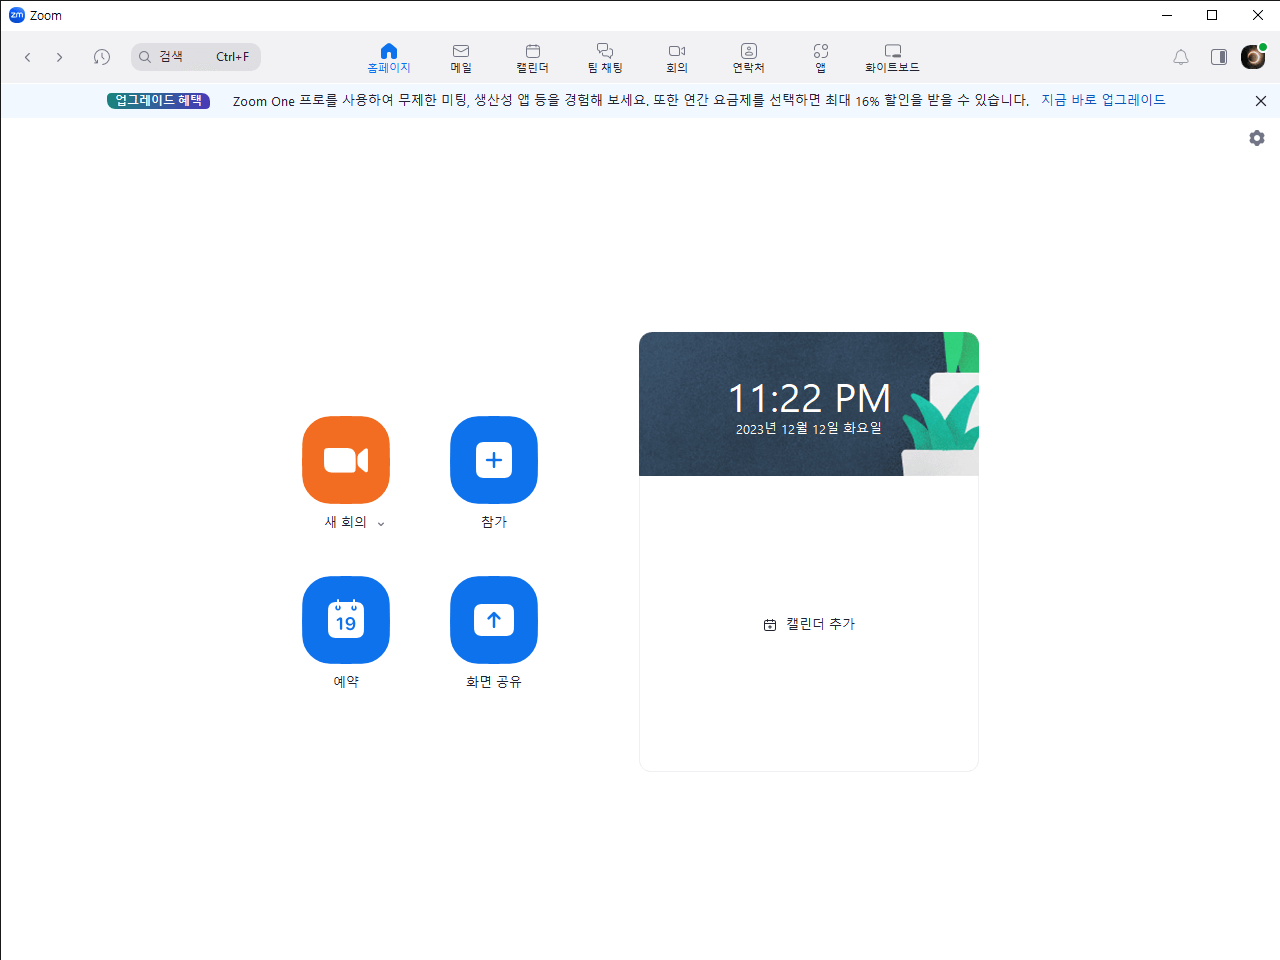Open the 예약 schedule meeting button
This screenshot has height=960, width=1280.
(346, 620)
